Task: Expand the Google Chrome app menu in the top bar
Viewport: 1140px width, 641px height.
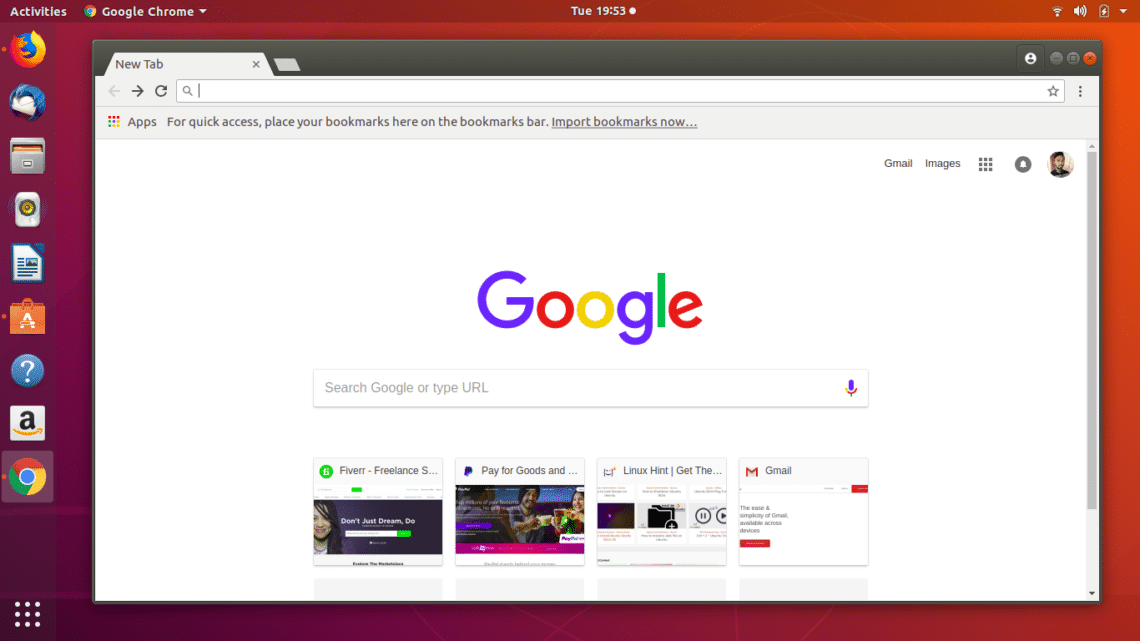Action: pos(145,11)
